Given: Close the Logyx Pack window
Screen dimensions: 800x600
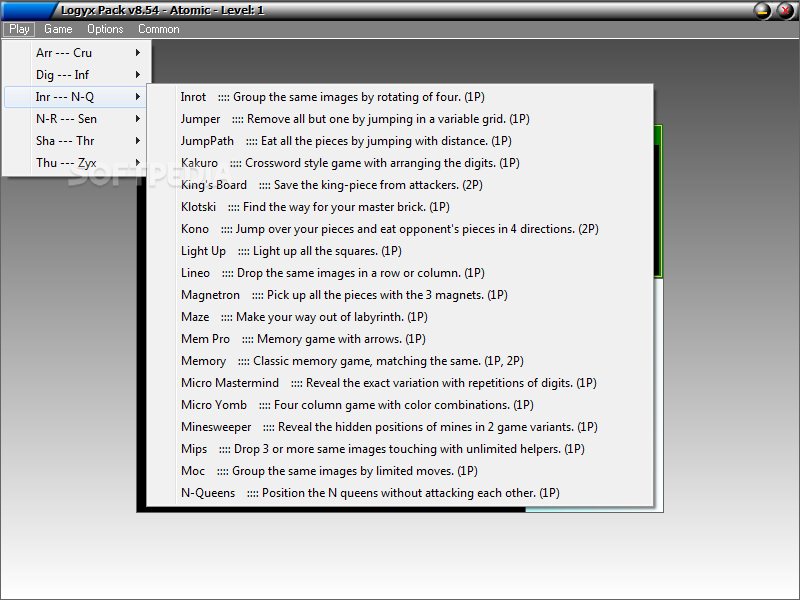Looking at the screenshot, I should click(785, 10).
